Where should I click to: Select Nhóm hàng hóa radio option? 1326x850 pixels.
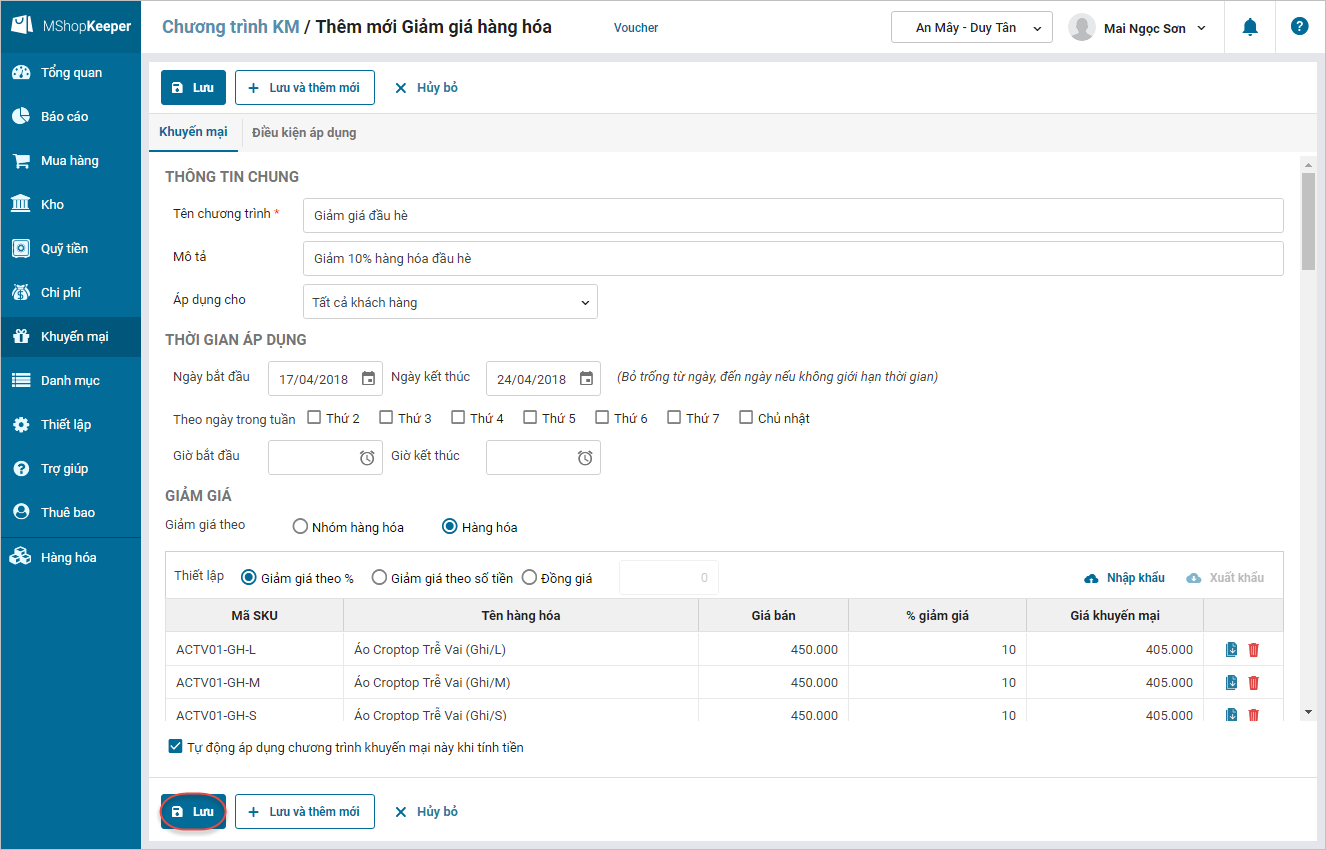pos(300,527)
